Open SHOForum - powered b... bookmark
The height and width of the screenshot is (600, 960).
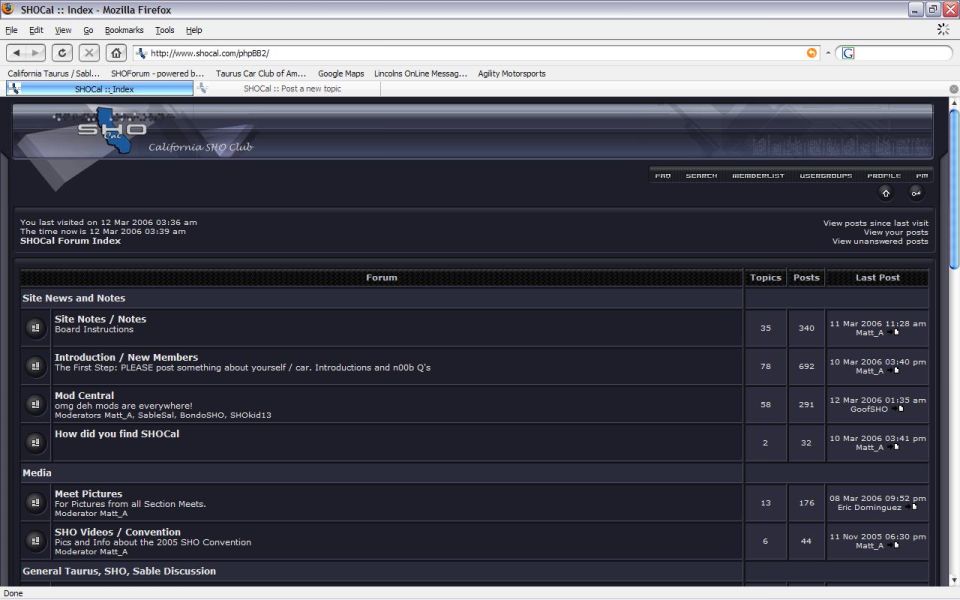pyautogui.click(x=157, y=73)
